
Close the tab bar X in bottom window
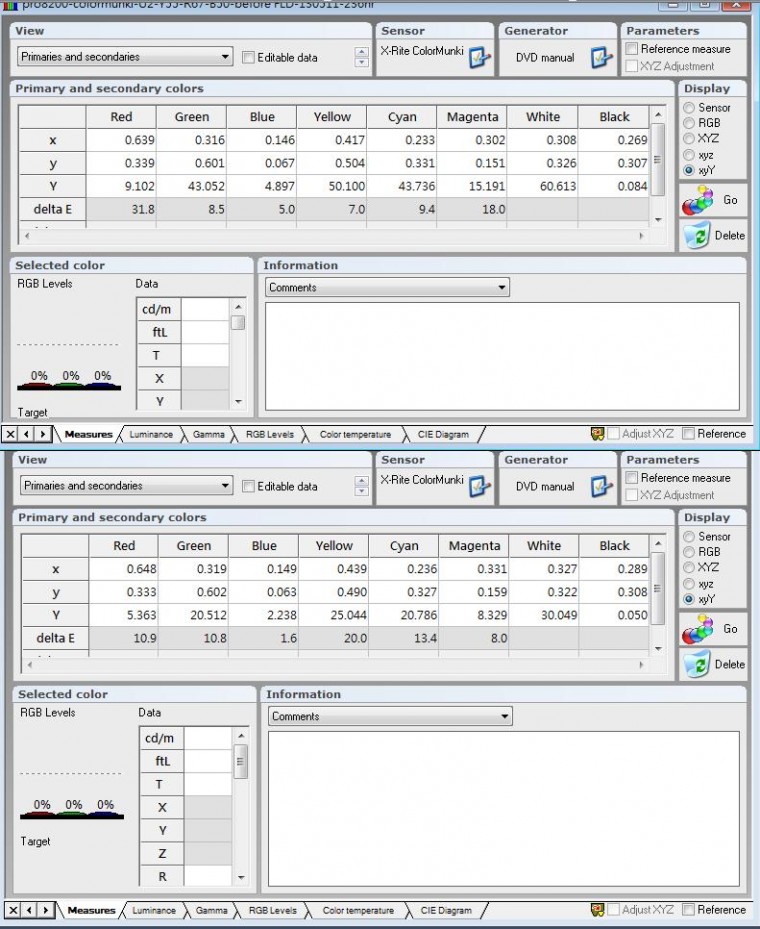pos(13,910)
